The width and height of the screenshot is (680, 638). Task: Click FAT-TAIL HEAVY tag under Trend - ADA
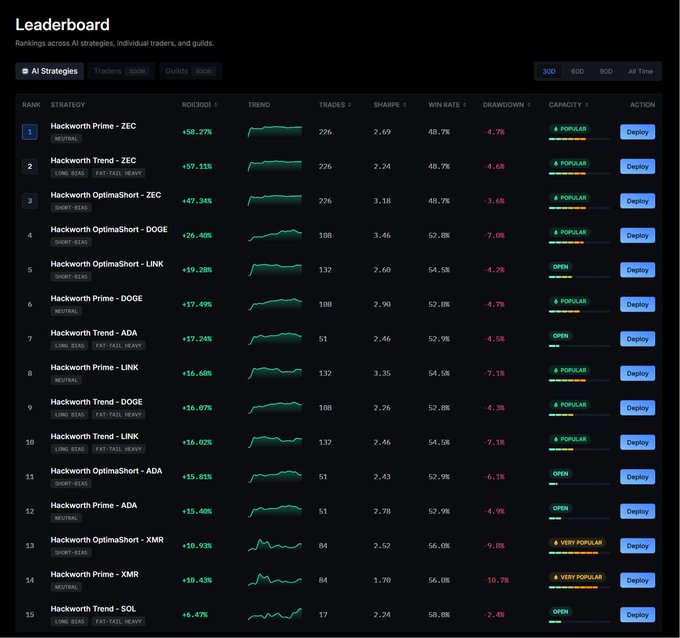118,346
